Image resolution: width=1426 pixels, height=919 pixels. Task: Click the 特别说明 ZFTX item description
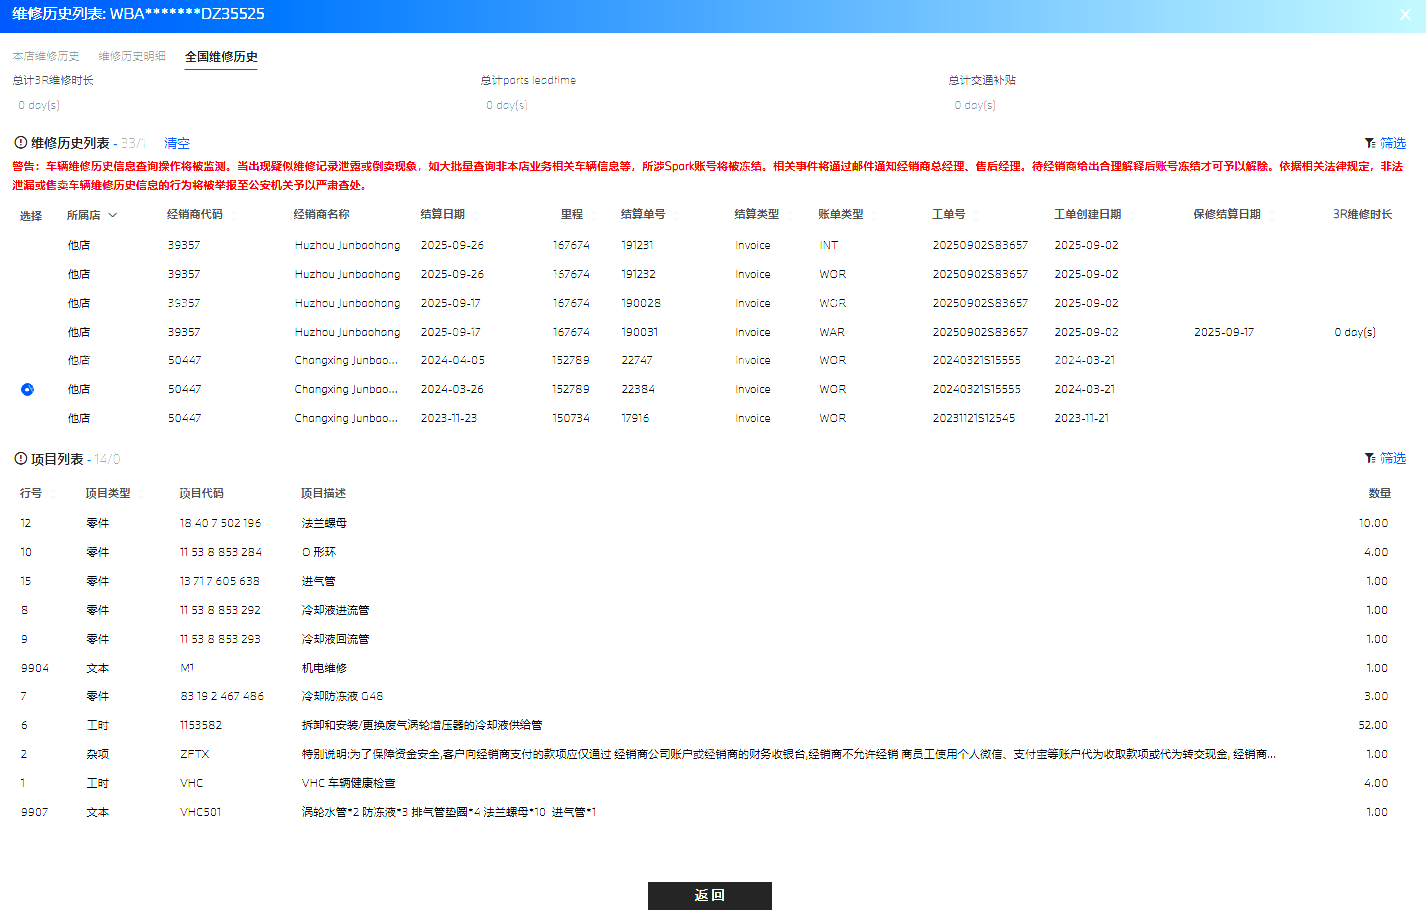coord(789,754)
